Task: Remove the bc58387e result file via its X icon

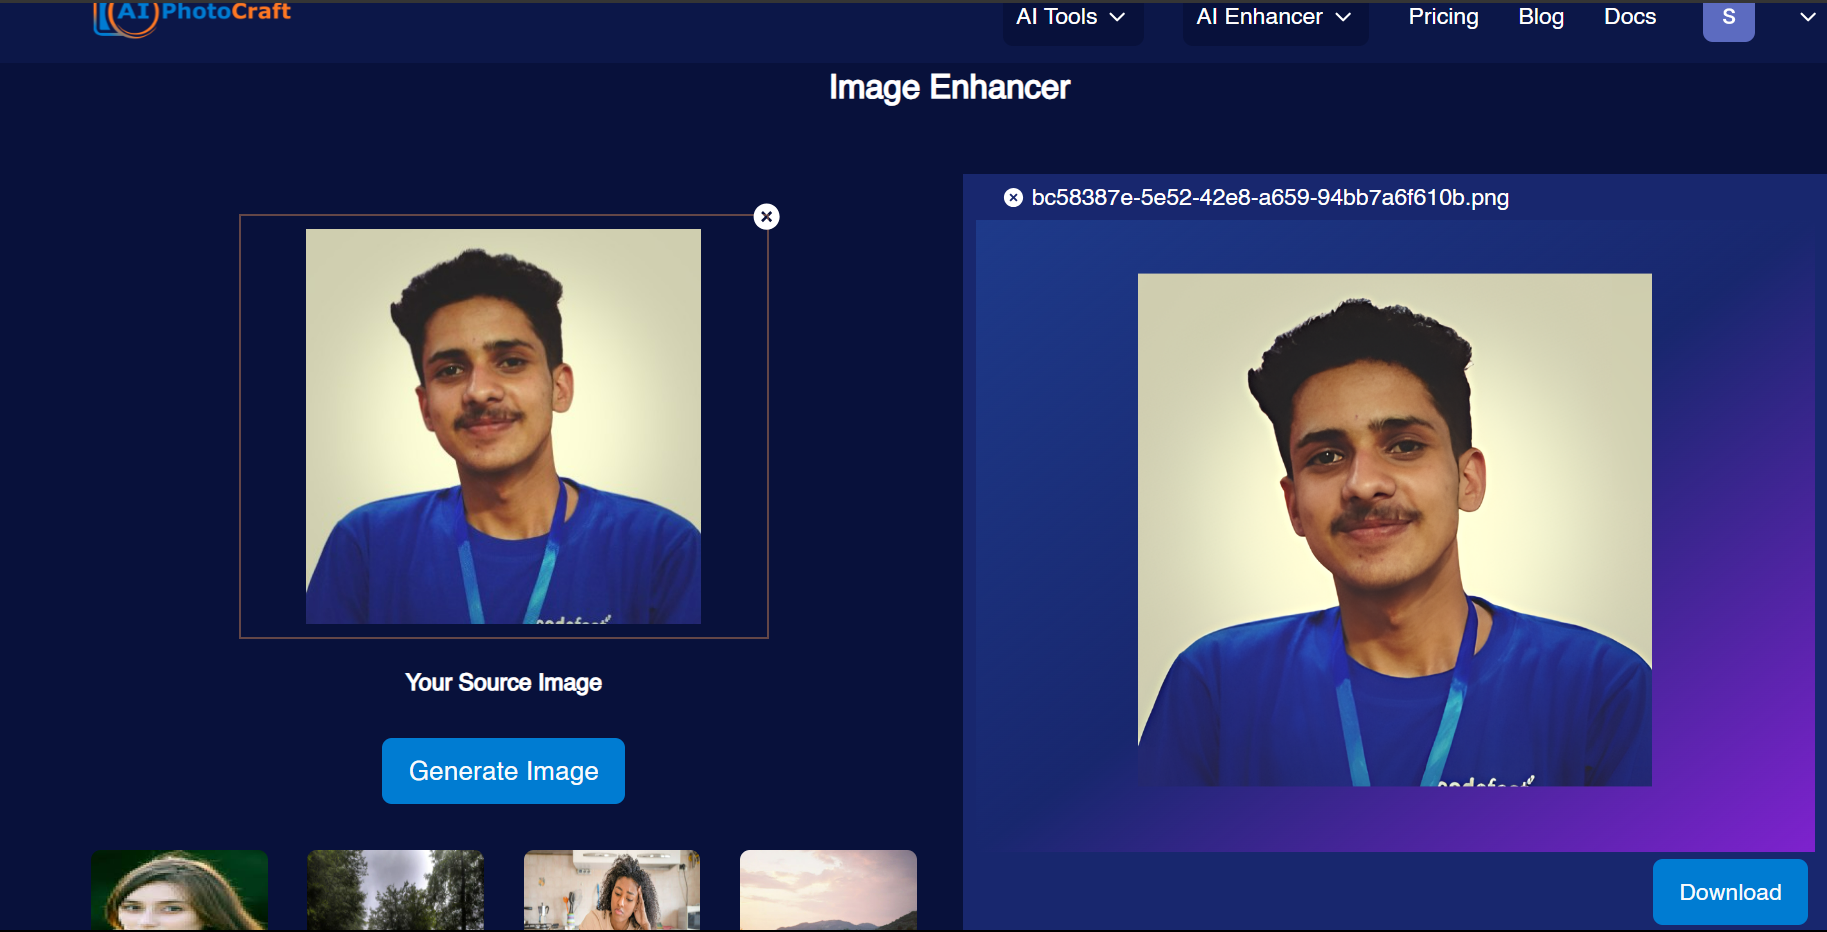Action: point(1013,198)
